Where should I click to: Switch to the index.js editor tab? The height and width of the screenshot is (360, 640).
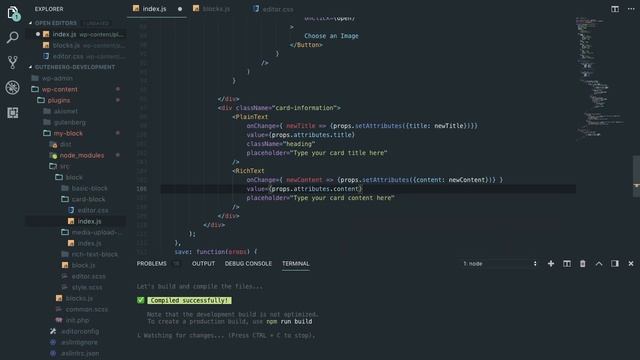[157, 9]
